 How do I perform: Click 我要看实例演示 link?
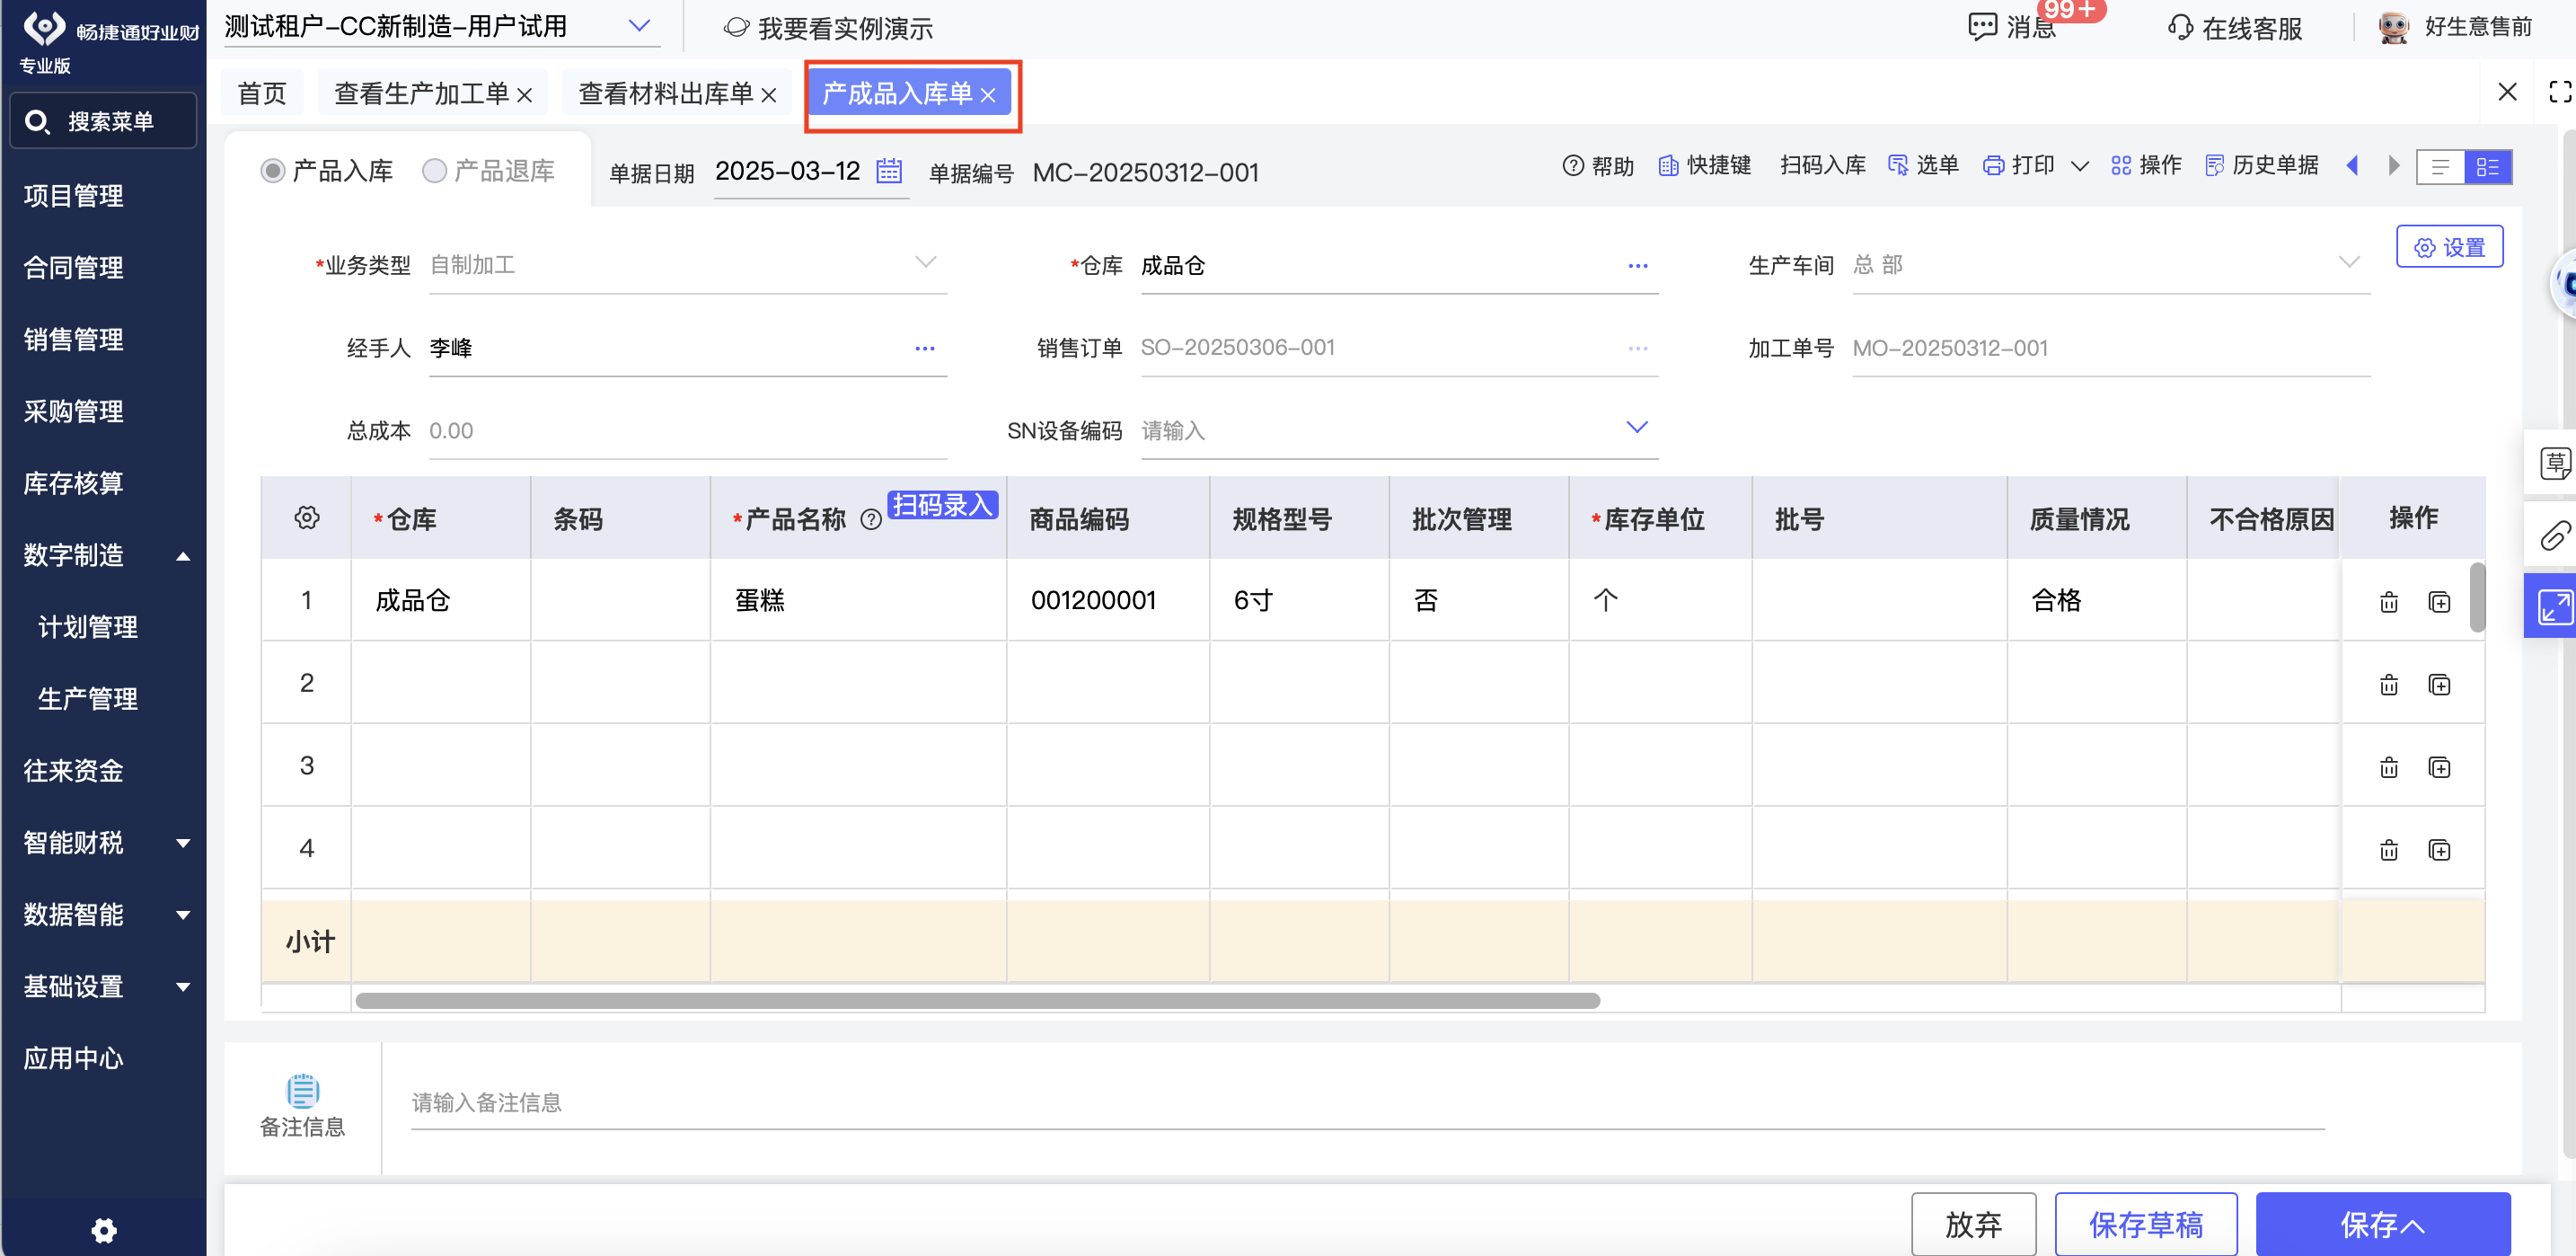click(x=828, y=28)
